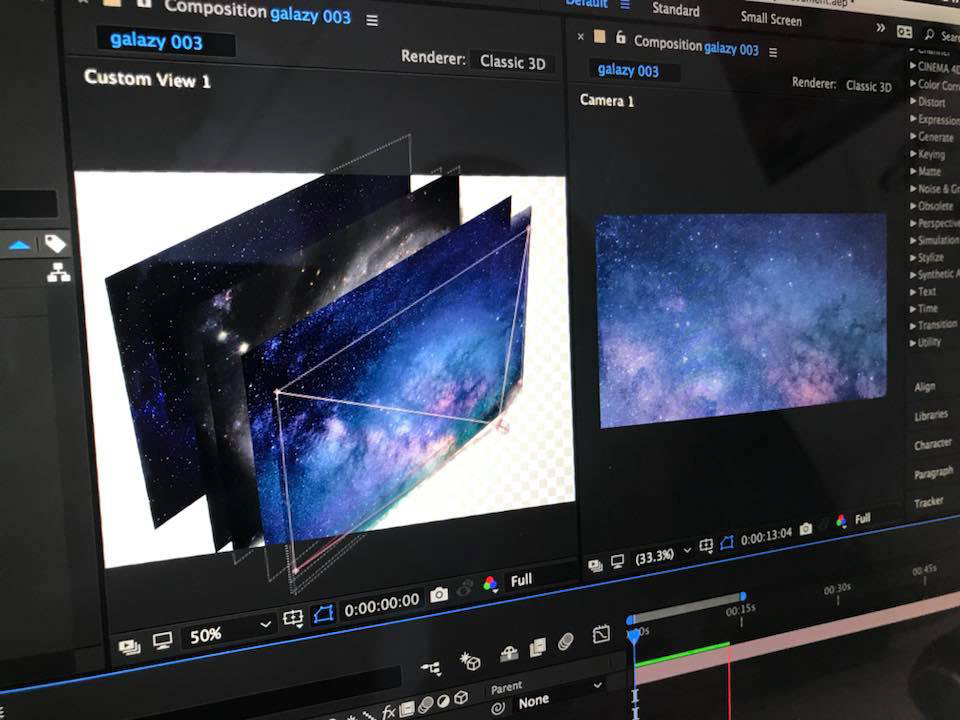Show more workspaces via the double chevron
The width and height of the screenshot is (960, 720).
click(880, 28)
